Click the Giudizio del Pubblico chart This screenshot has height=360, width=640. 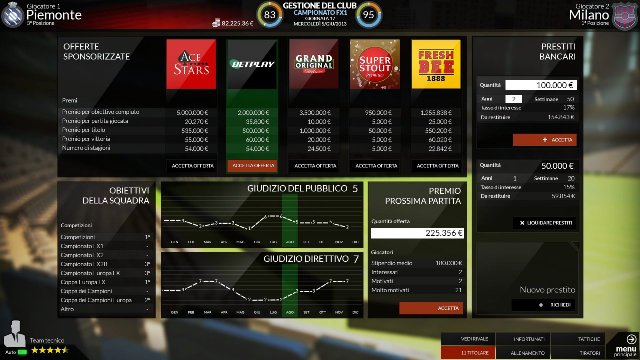point(262,215)
